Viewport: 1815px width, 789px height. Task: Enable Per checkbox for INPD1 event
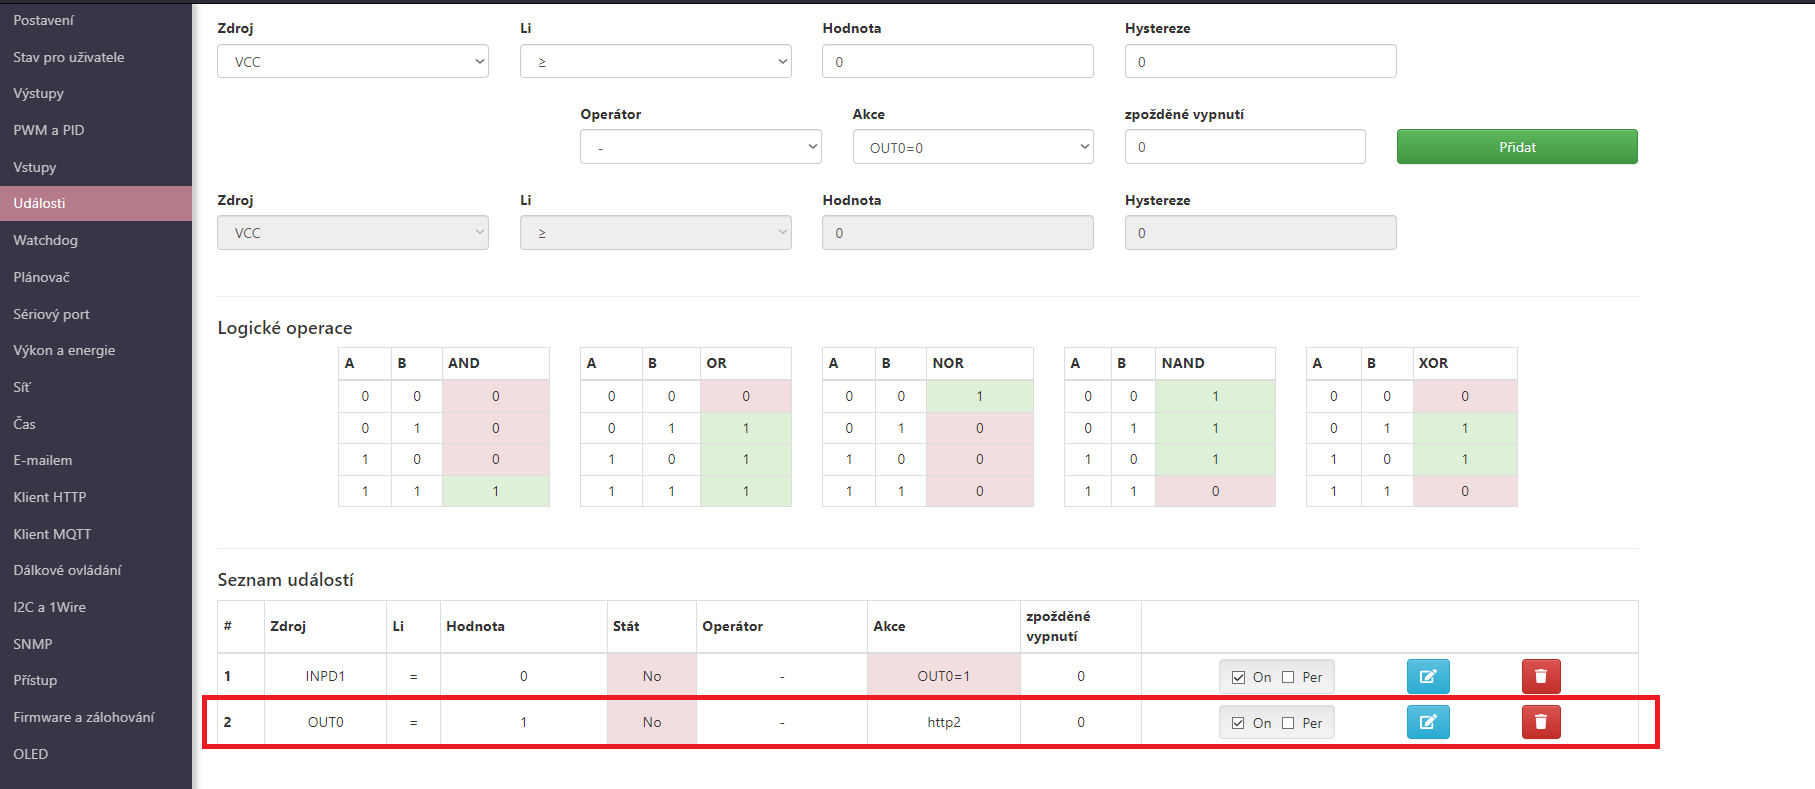click(1288, 677)
